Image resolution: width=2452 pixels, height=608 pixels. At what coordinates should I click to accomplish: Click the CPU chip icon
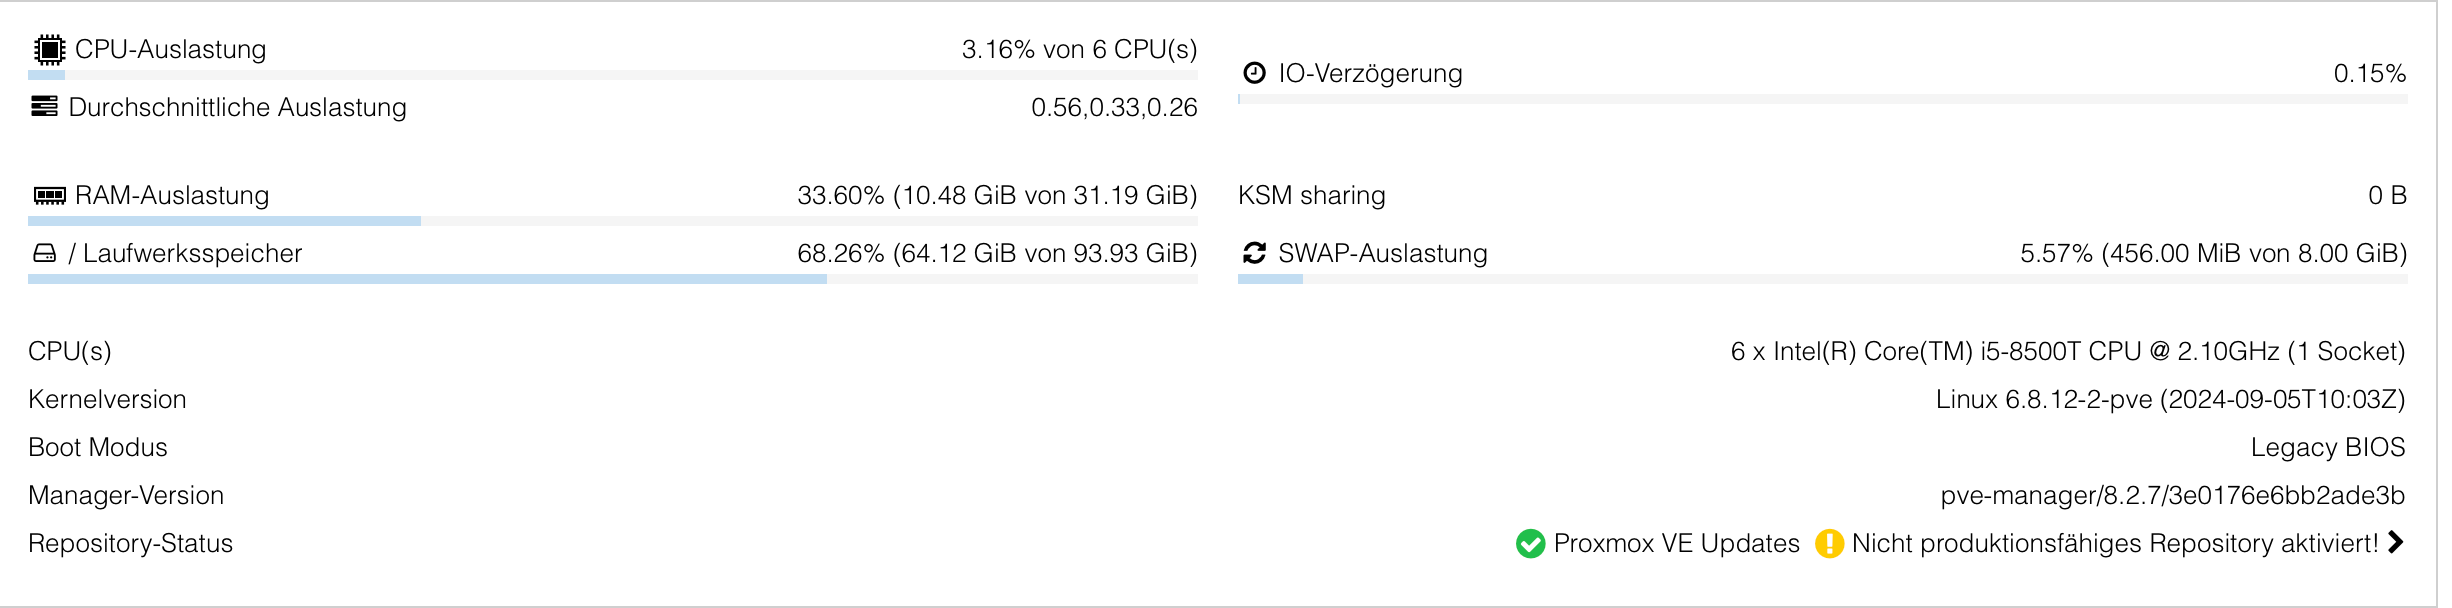[x=49, y=49]
